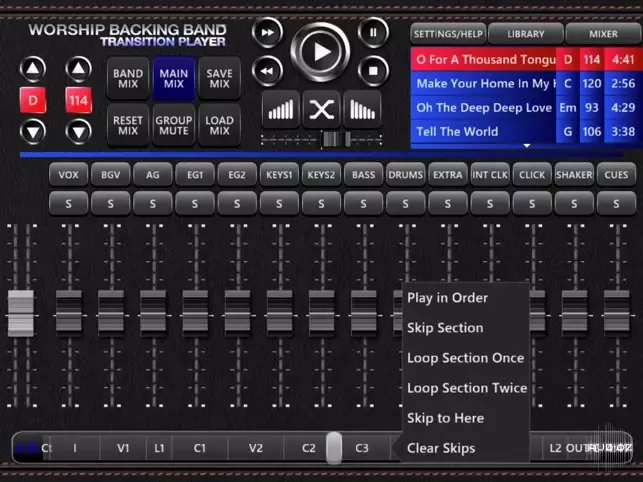Image resolution: width=643 pixels, height=482 pixels.
Task: Choose Loop Section Twice
Action: pos(467,388)
